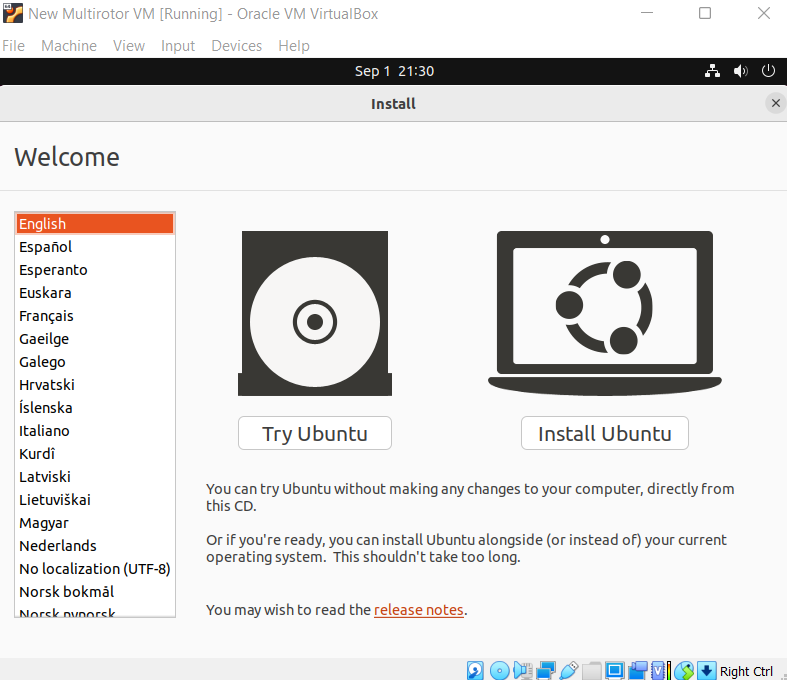
Task: Select Italiano in the language list
Action: [x=95, y=431]
